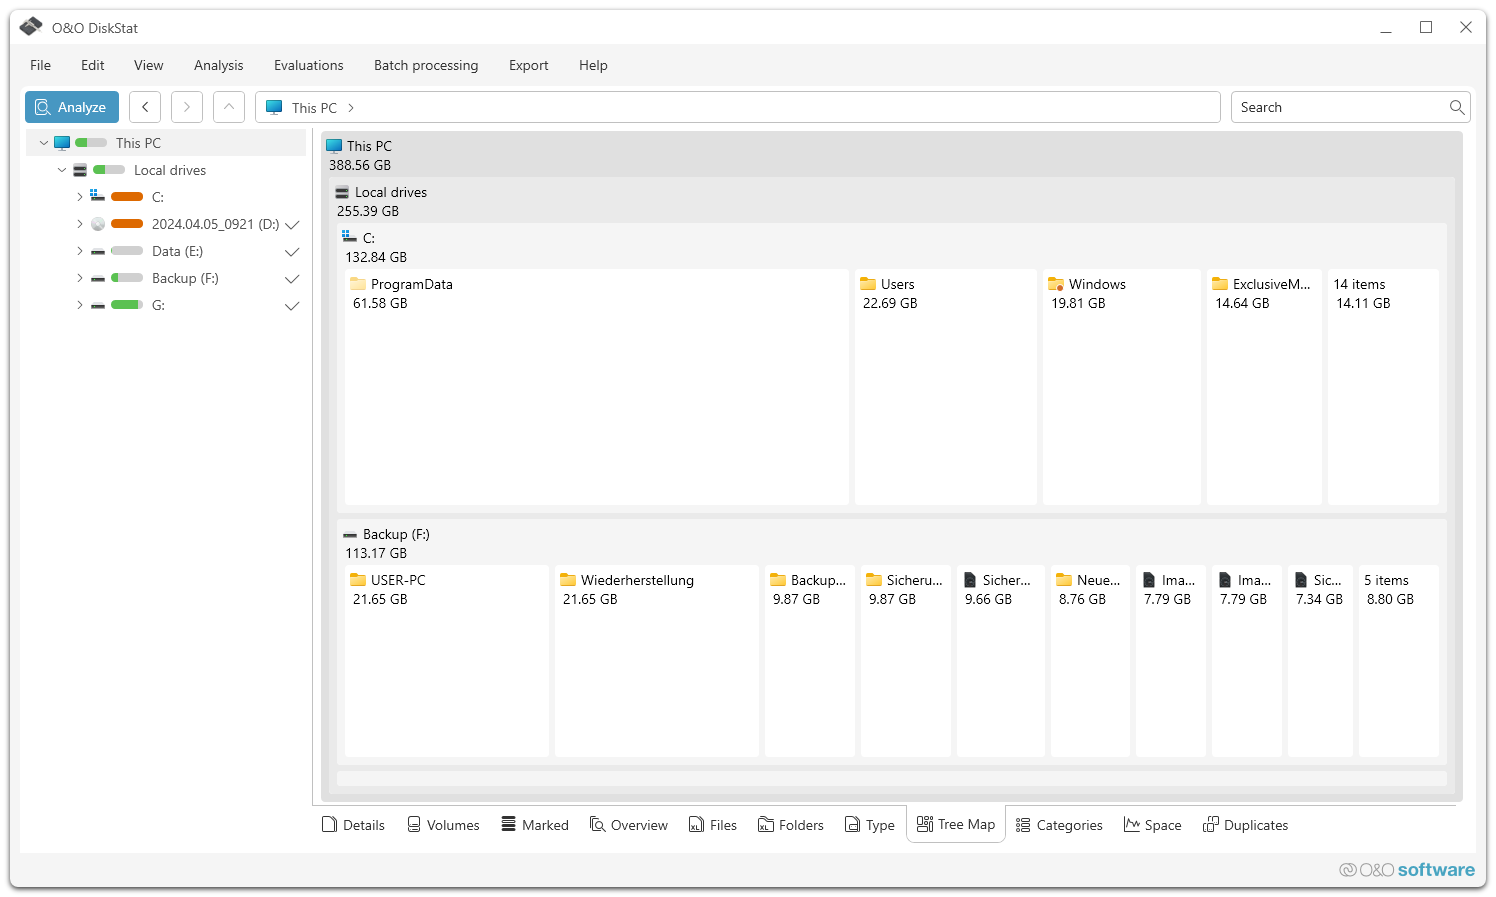The image size is (1496, 897).
Task: Open the Batch processing menu
Action: click(x=426, y=65)
